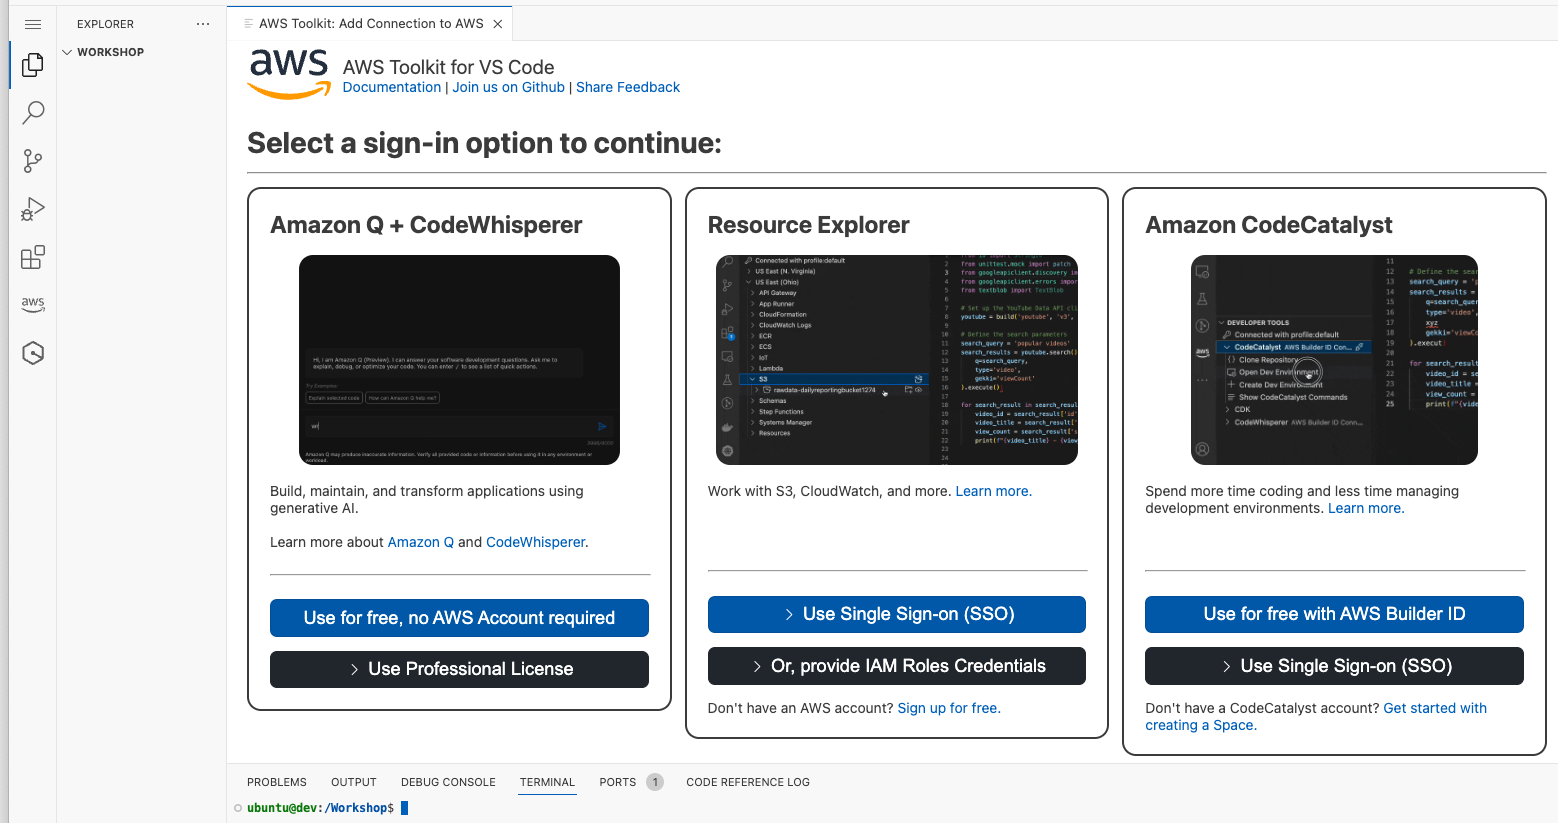Expand Use Professional License option

coord(459,669)
